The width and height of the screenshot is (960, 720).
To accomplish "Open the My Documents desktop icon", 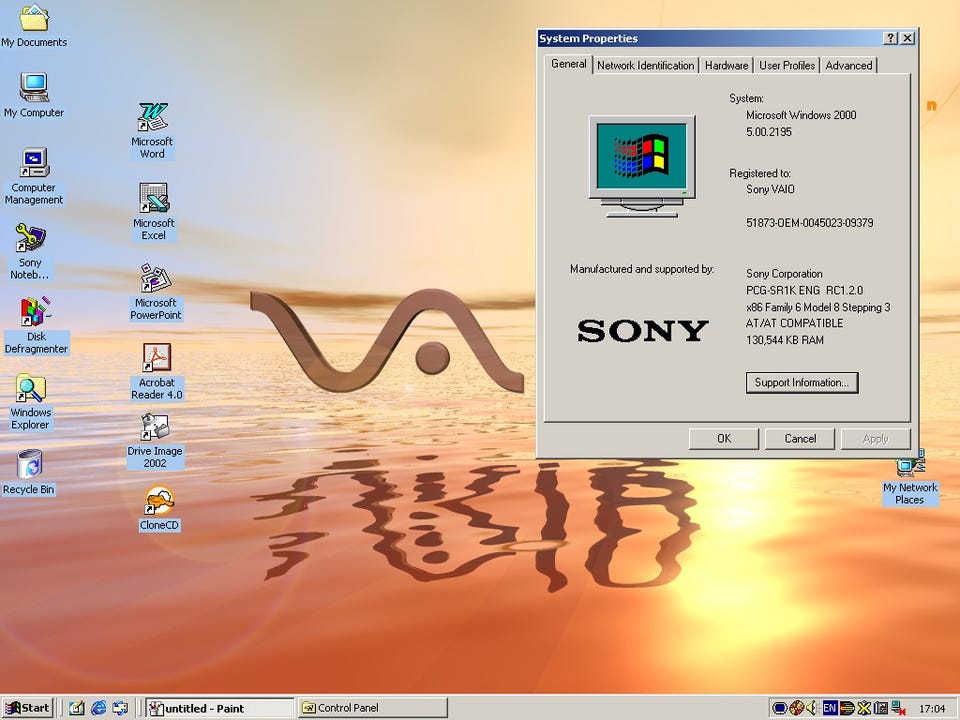I will [34, 24].
